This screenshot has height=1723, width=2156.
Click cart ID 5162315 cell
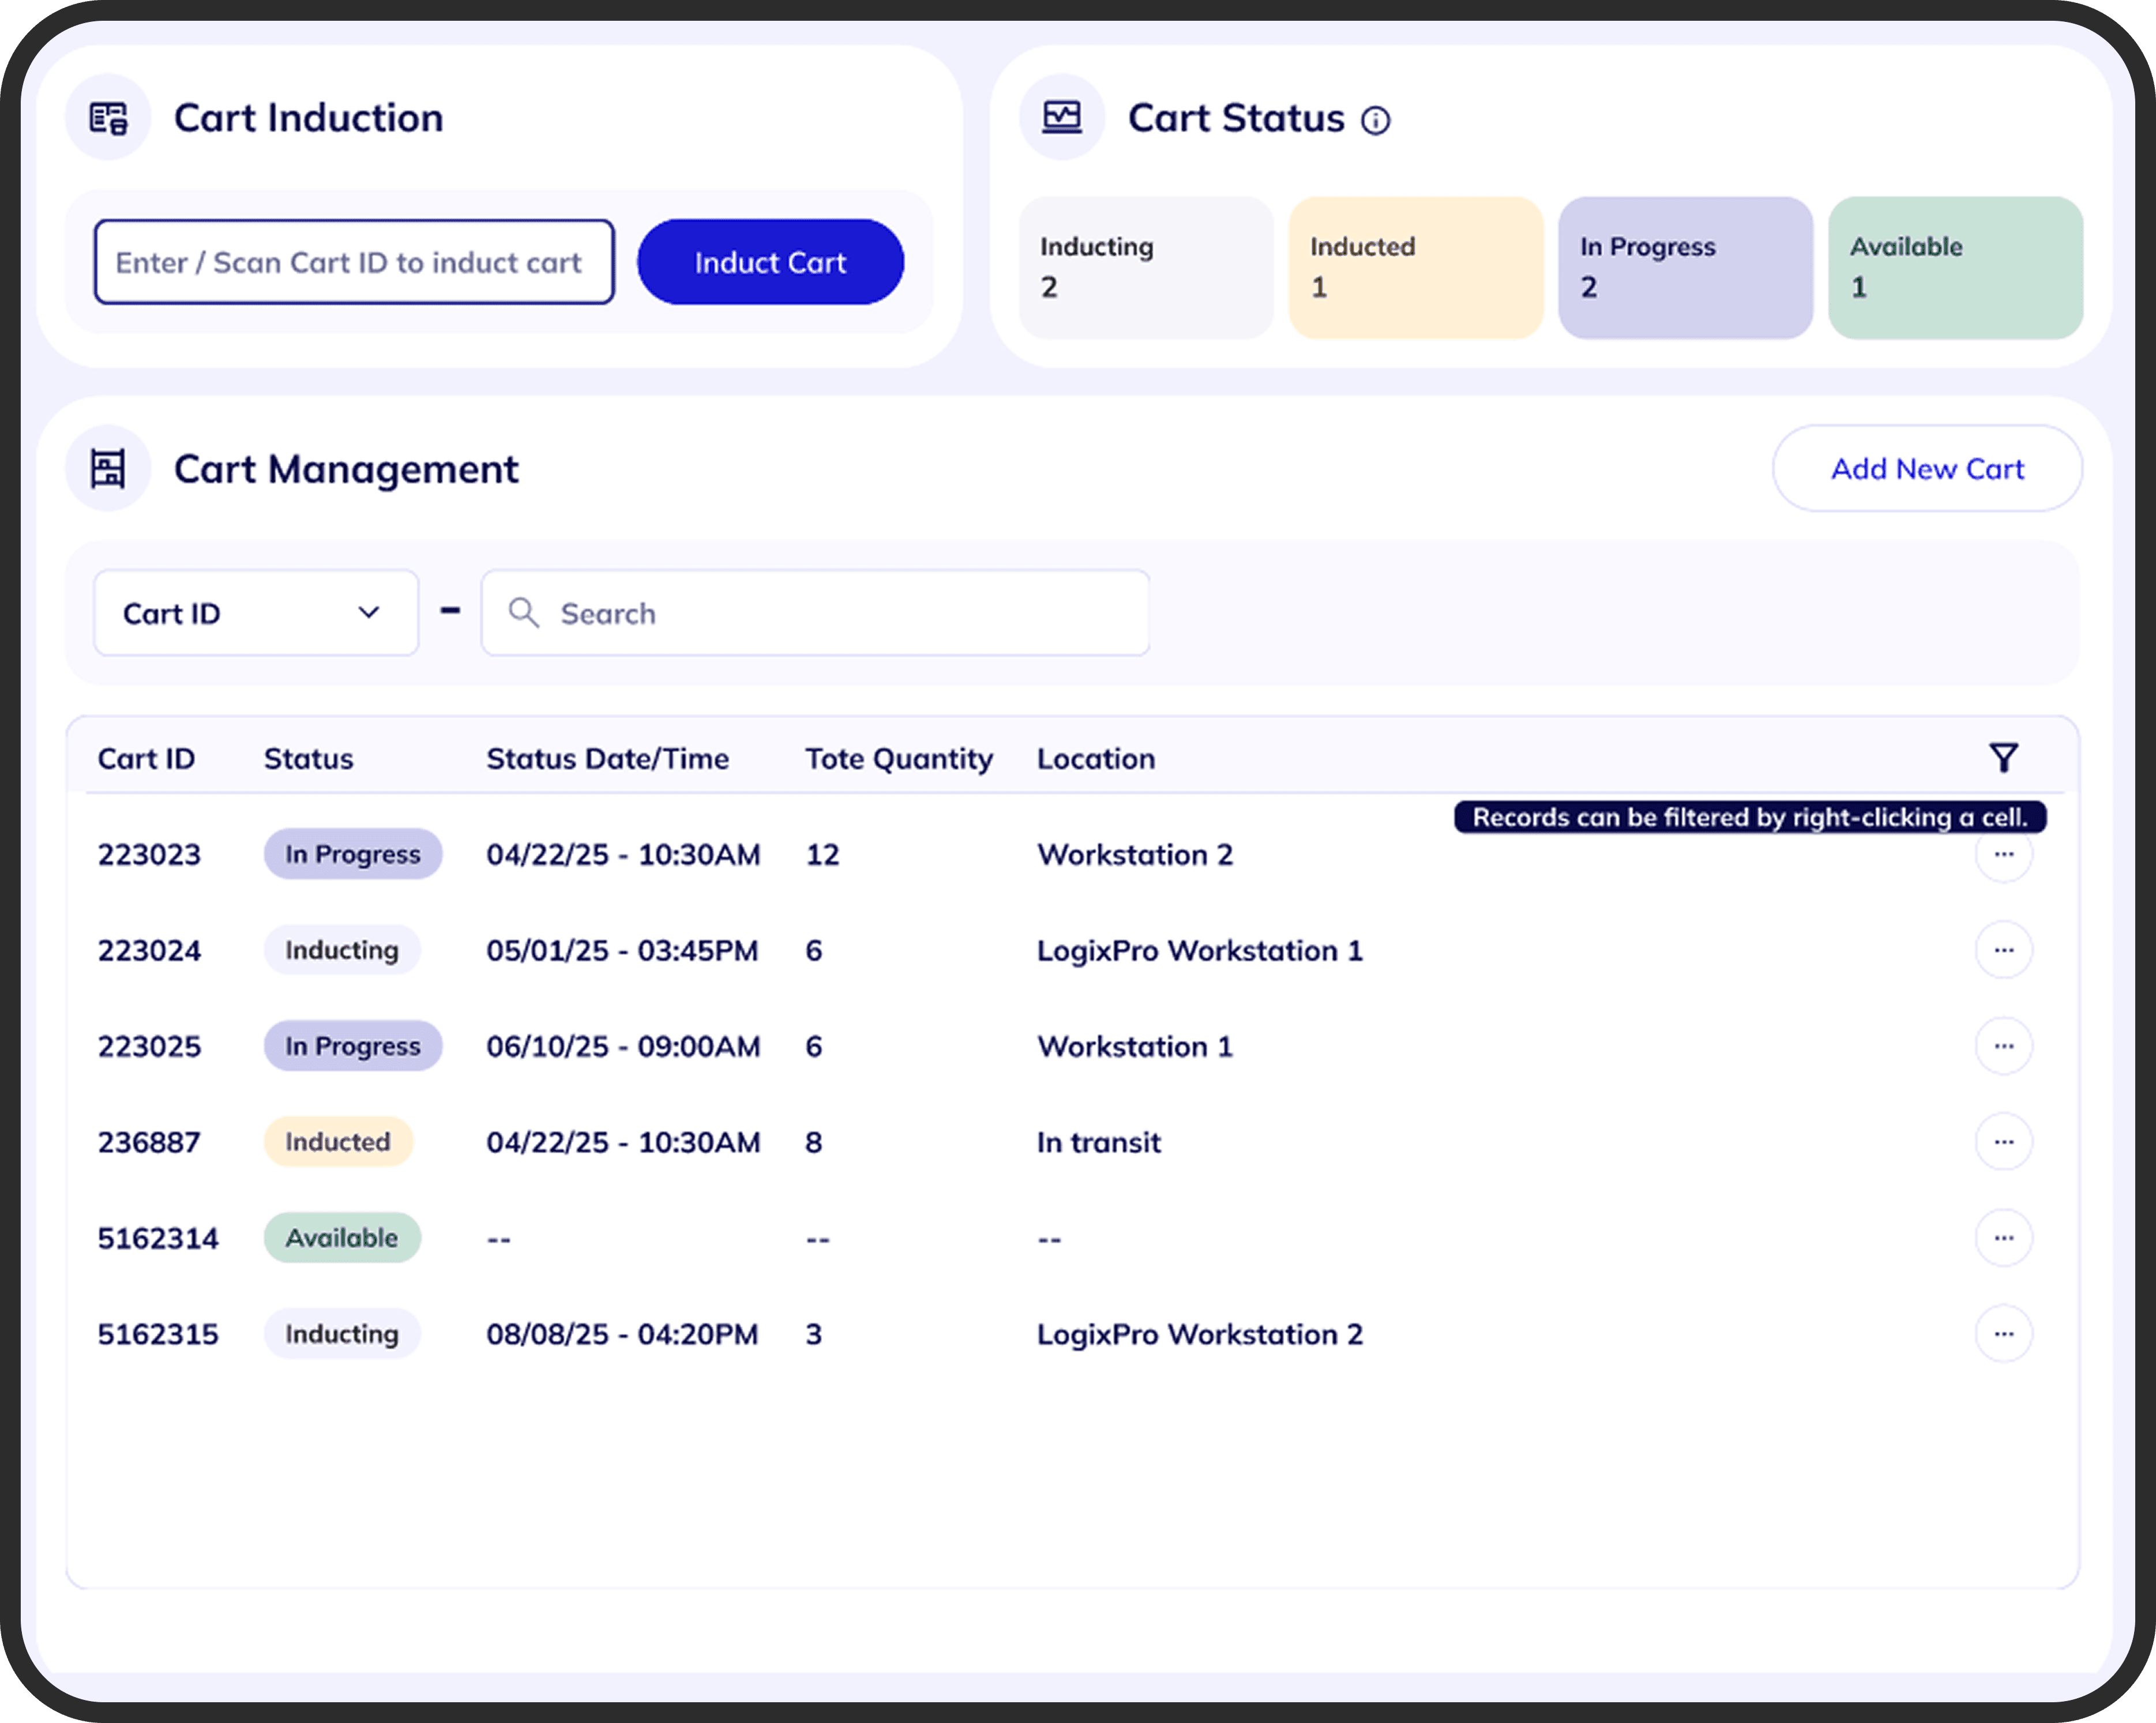(158, 1335)
